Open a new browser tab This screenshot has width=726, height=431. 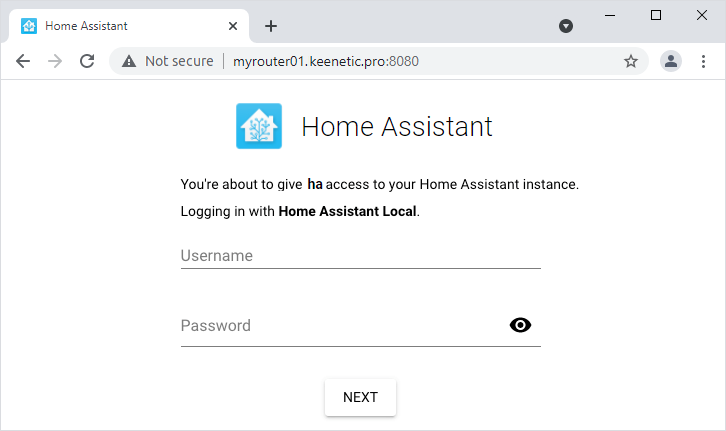point(271,26)
